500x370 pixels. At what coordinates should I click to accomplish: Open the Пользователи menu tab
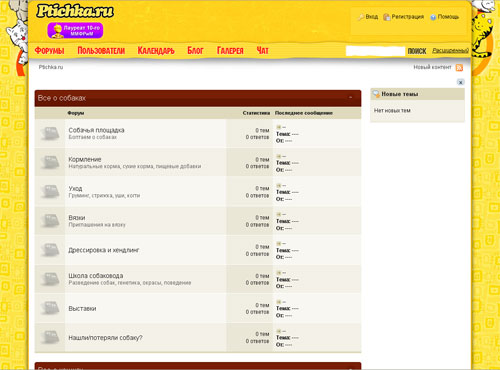click(x=101, y=51)
